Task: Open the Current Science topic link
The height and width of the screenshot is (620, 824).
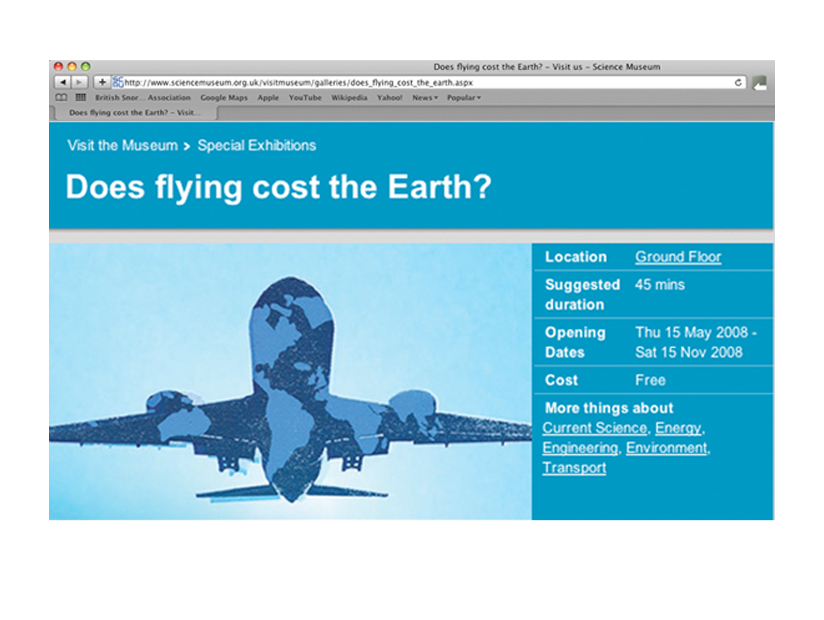Action: pyautogui.click(x=594, y=428)
